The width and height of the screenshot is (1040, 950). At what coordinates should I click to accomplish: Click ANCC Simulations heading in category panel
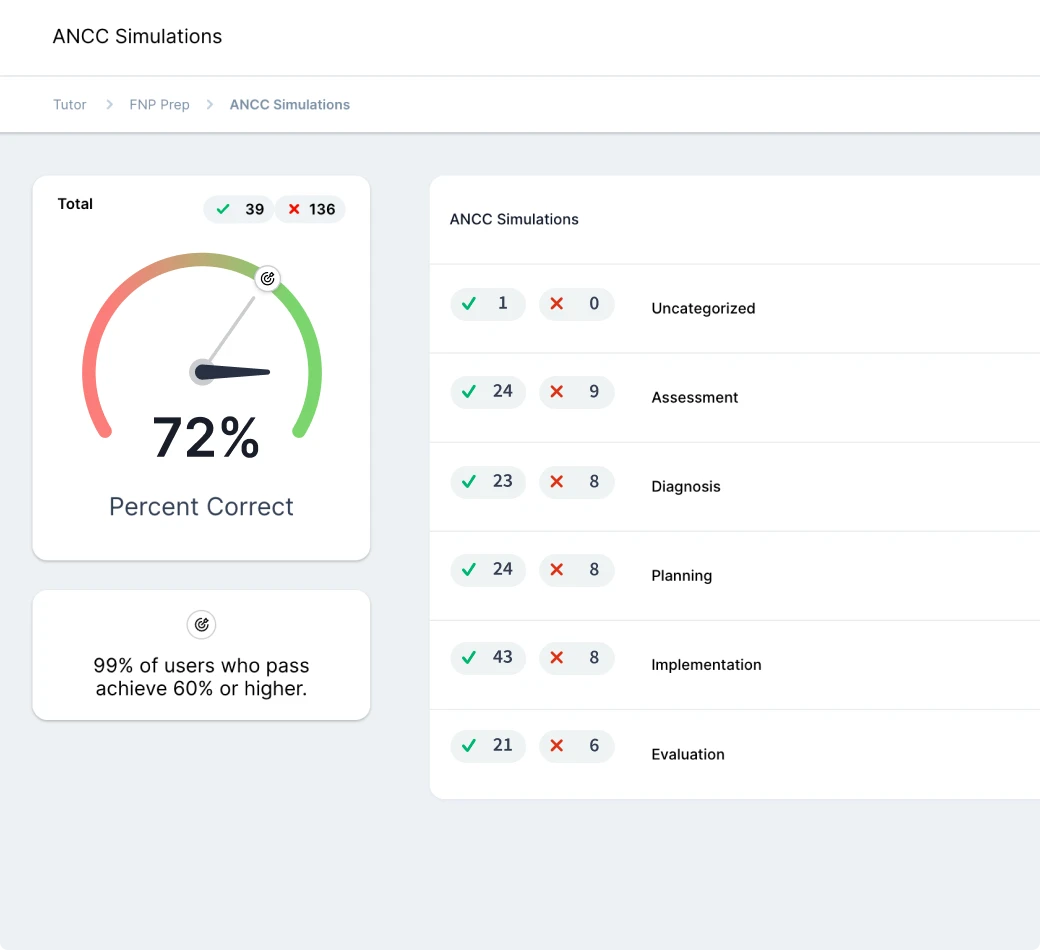pyautogui.click(x=514, y=220)
